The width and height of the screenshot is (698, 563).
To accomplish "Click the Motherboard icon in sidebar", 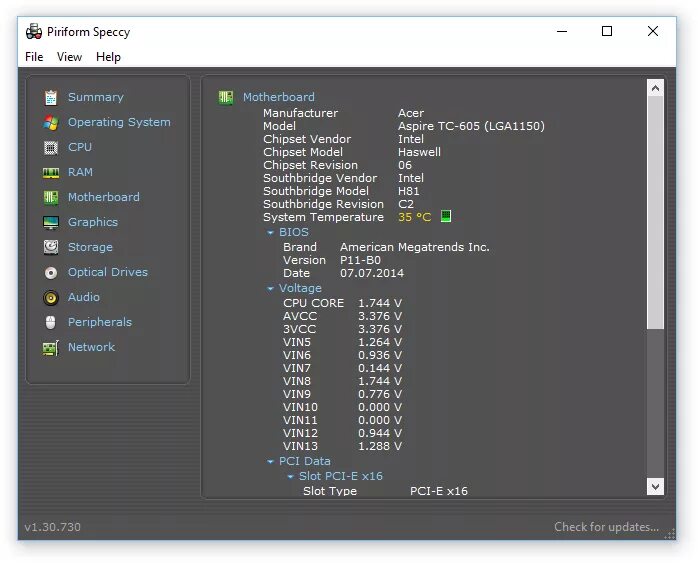I will pos(51,198).
